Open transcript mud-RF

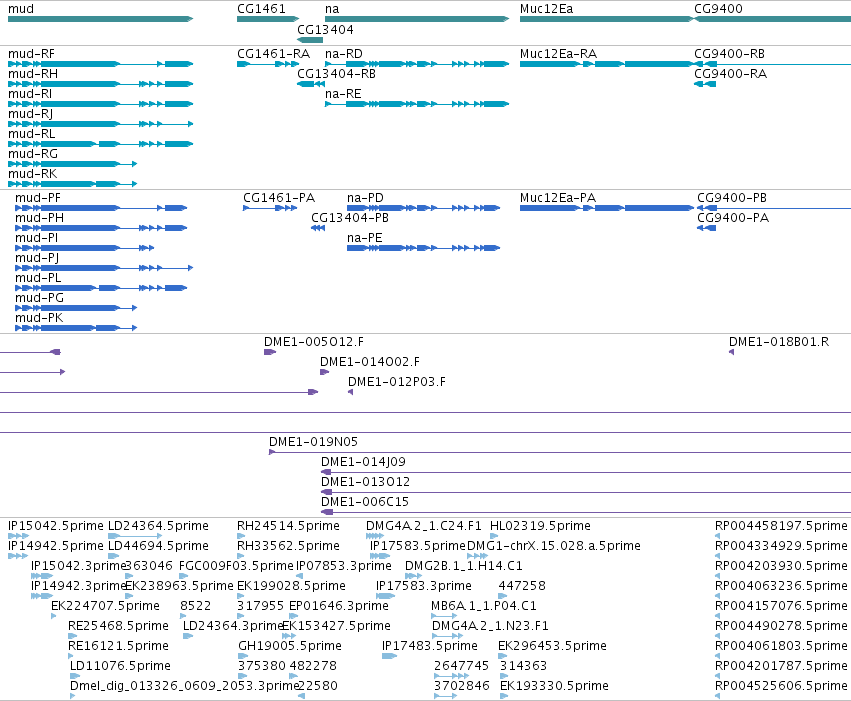(x=100, y=64)
